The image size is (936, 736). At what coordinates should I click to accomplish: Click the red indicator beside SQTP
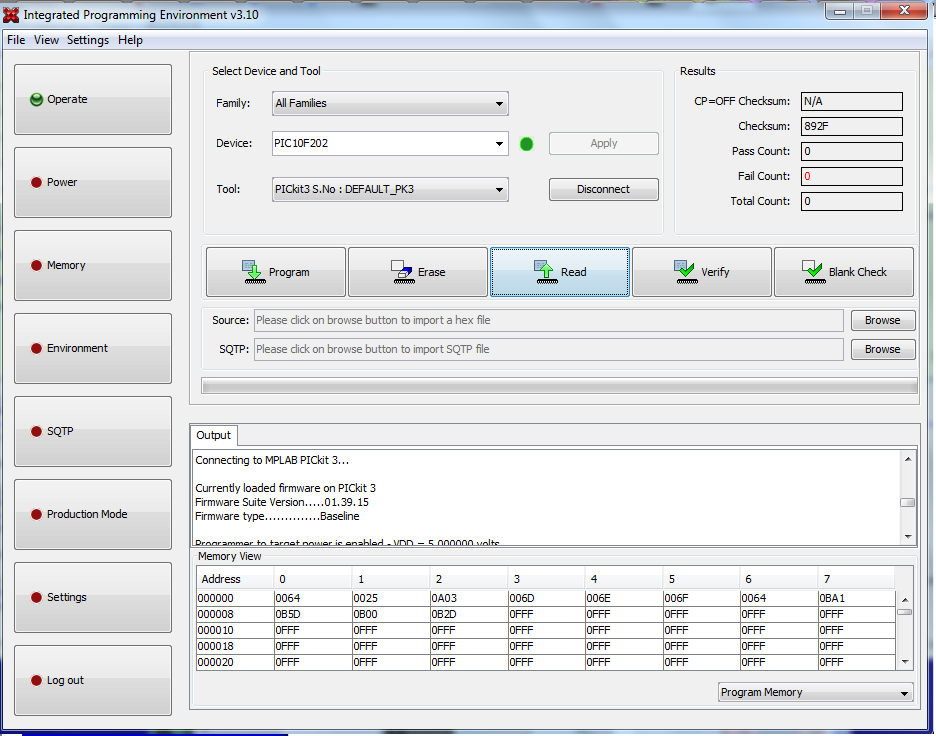[36, 432]
